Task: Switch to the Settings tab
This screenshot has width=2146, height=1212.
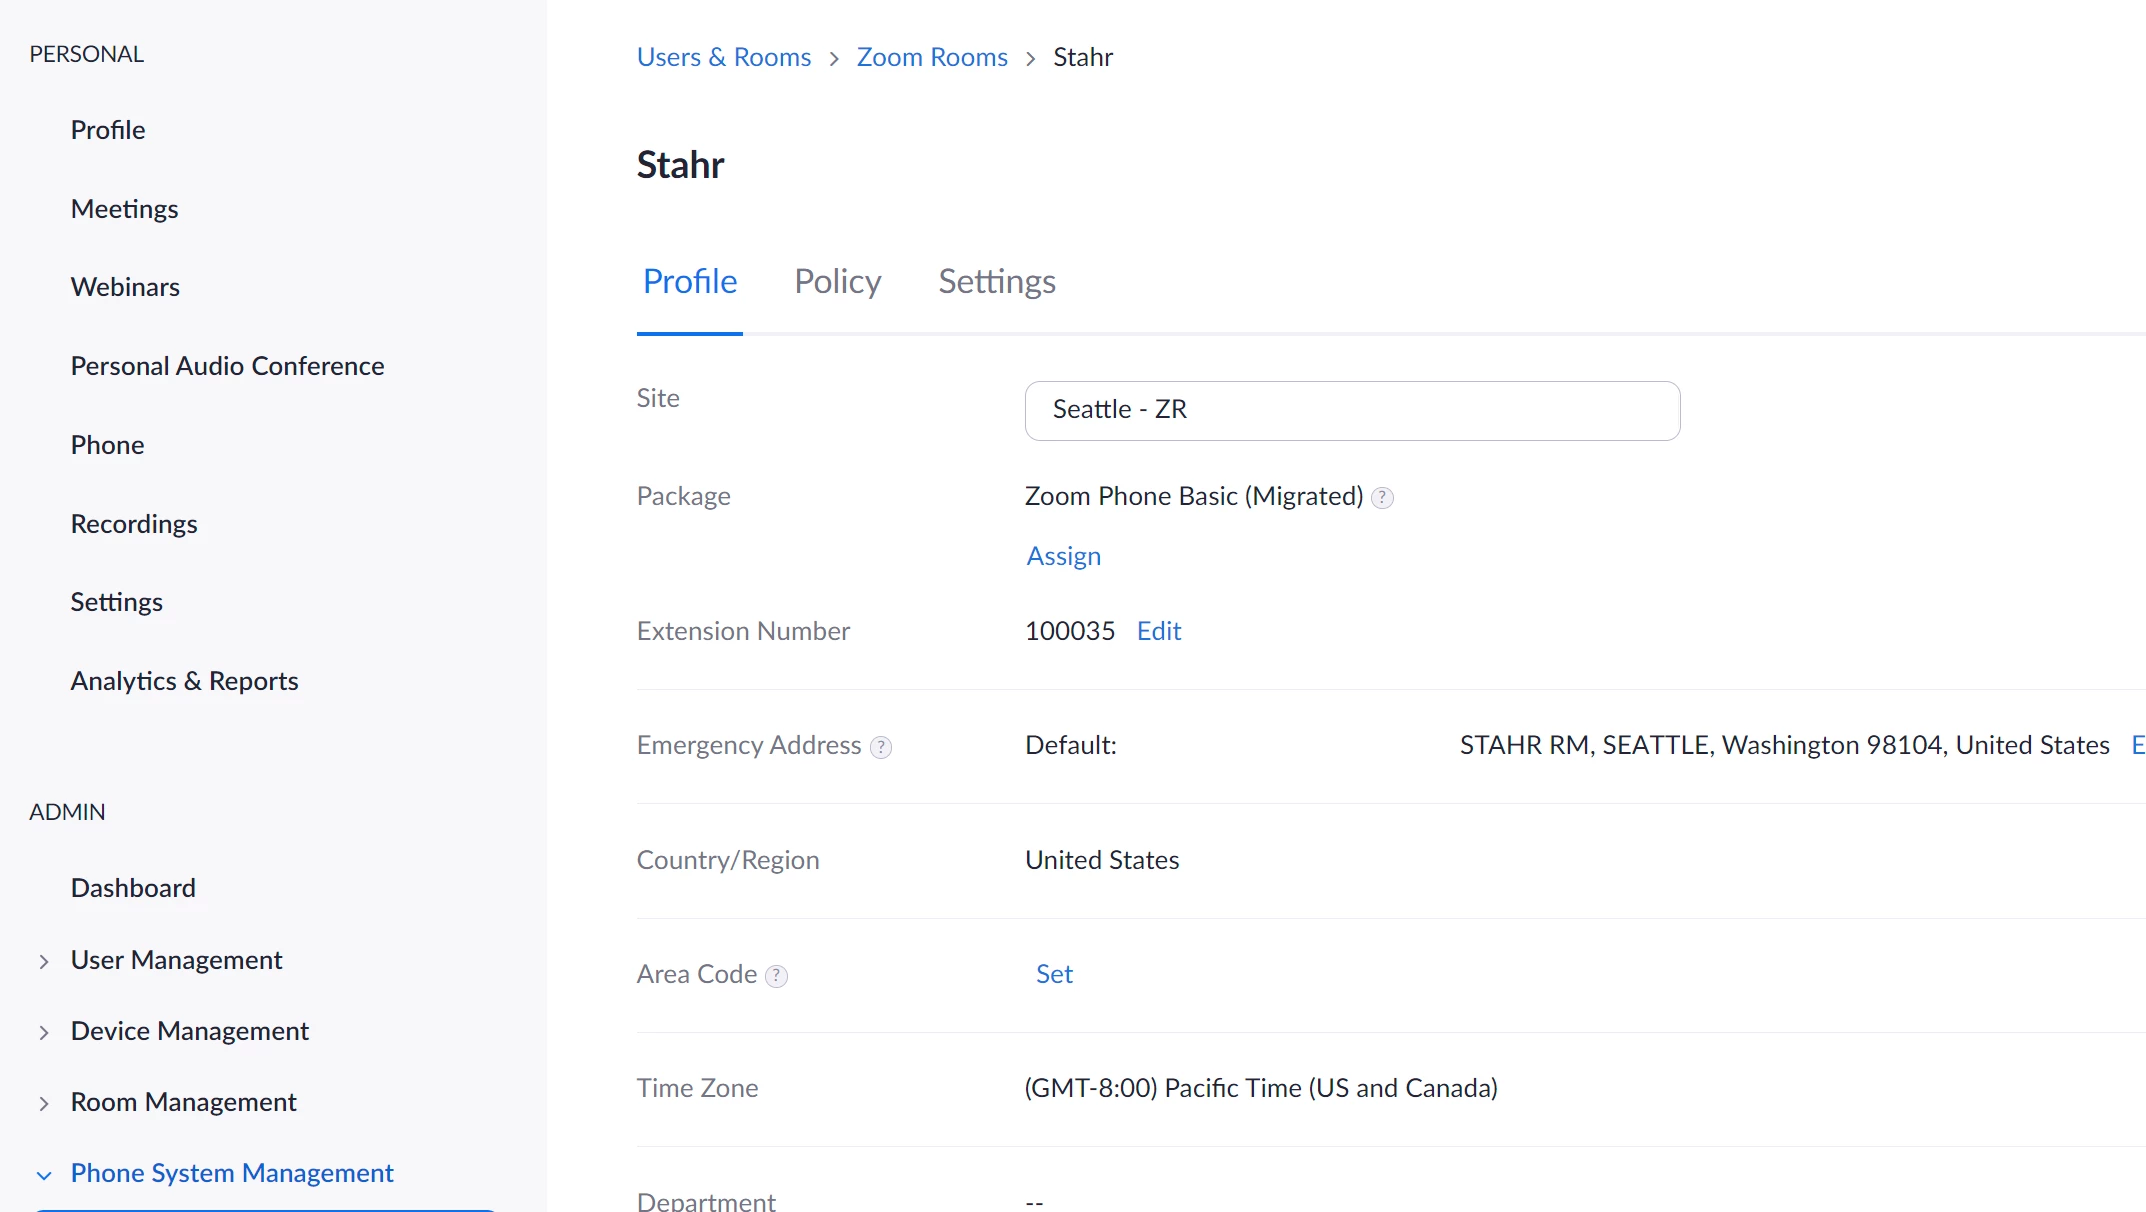Action: (x=996, y=282)
